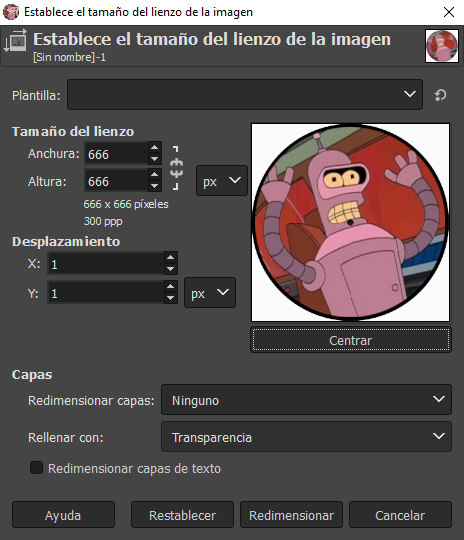Click into the Y offset field
Screen dimensions: 464x540
coord(106,292)
